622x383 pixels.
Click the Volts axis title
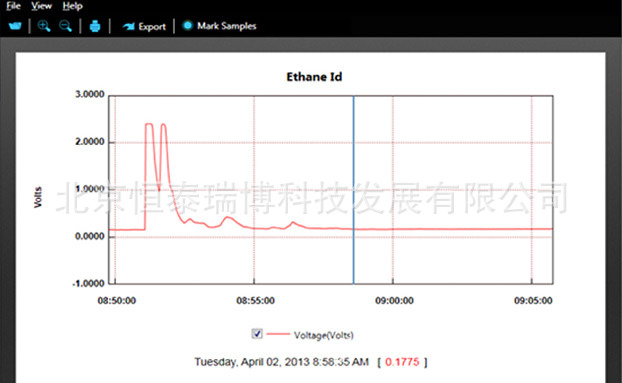pyautogui.click(x=38, y=197)
